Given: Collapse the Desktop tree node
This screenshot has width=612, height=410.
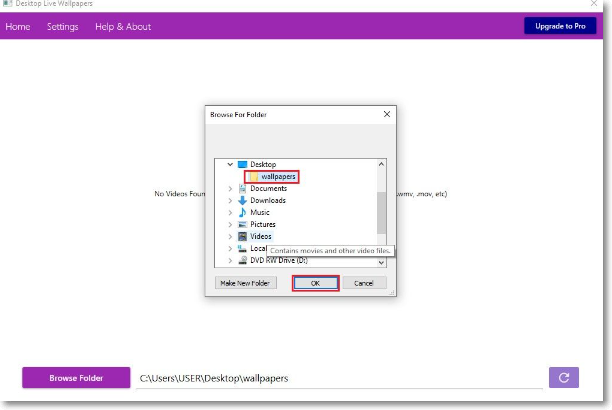Looking at the screenshot, I should tap(230, 164).
